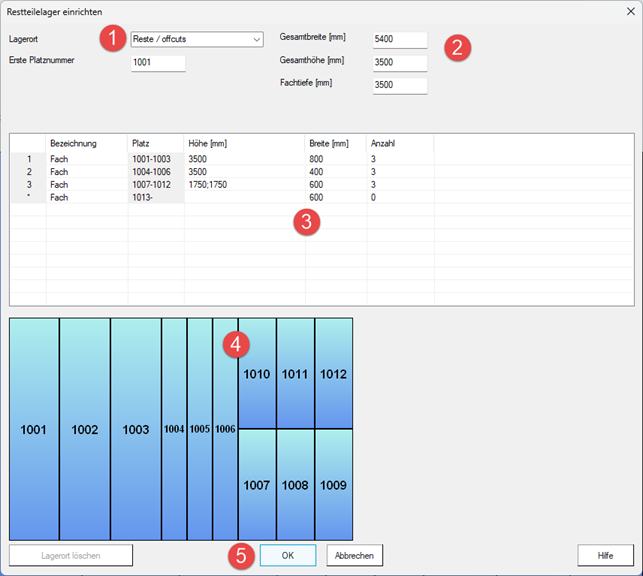Click the Höhe cell showing 1750;1750

(244, 185)
